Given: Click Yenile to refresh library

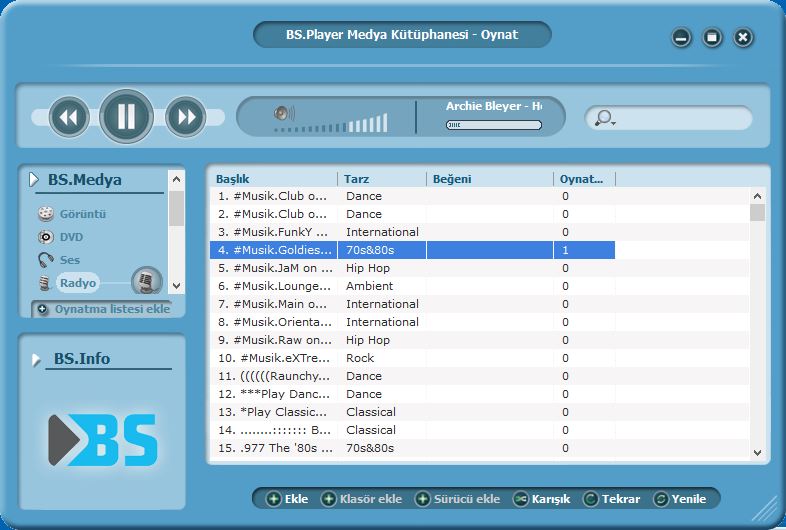Looking at the screenshot, I should (x=680, y=499).
